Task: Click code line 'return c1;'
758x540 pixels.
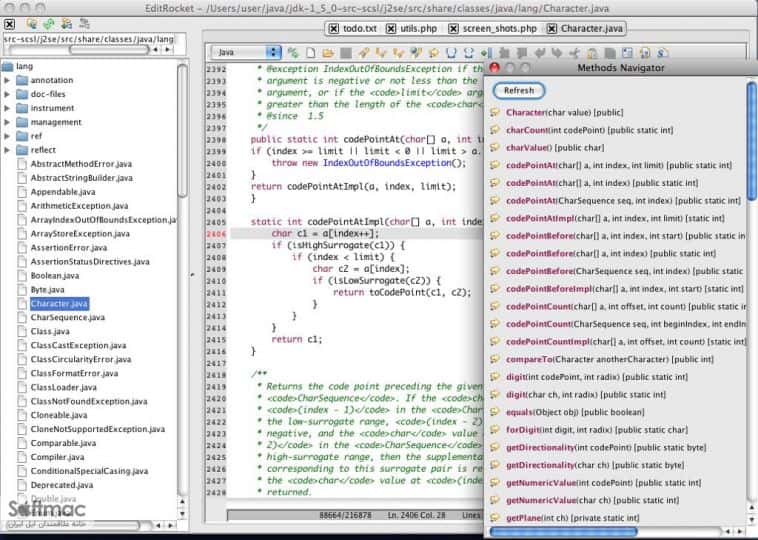Action: 296,339
